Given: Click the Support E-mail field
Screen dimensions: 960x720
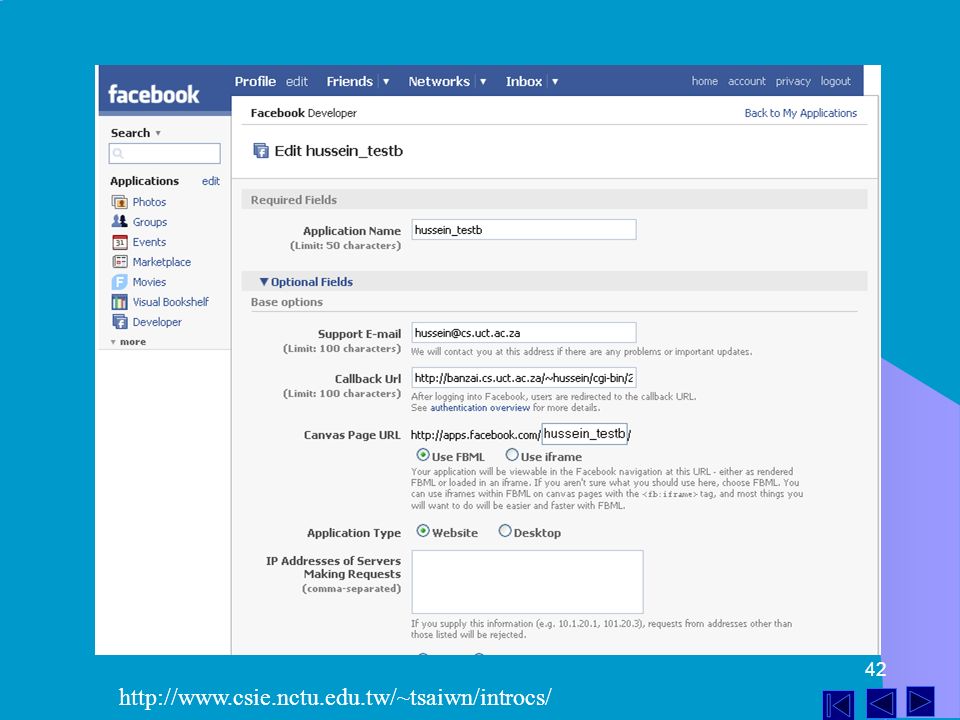Looking at the screenshot, I should coord(524,332).
